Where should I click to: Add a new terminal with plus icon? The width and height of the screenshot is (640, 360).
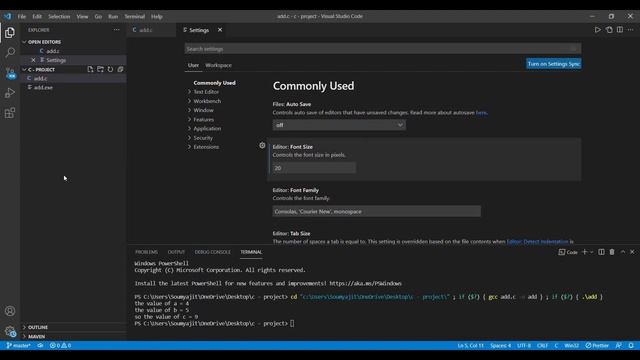point(584,252)
